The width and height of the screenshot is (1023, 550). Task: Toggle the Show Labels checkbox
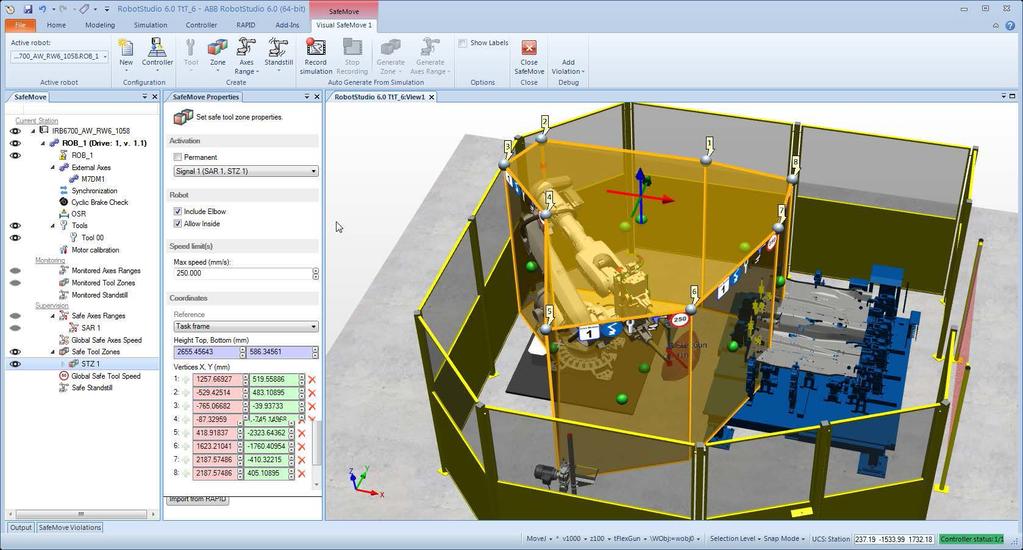click(x=463, y=43)
